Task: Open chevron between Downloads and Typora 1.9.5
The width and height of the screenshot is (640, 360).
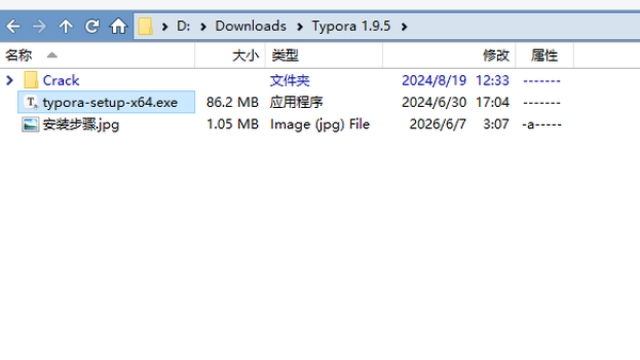Action: pyautogui.click(x=300, y=27)
